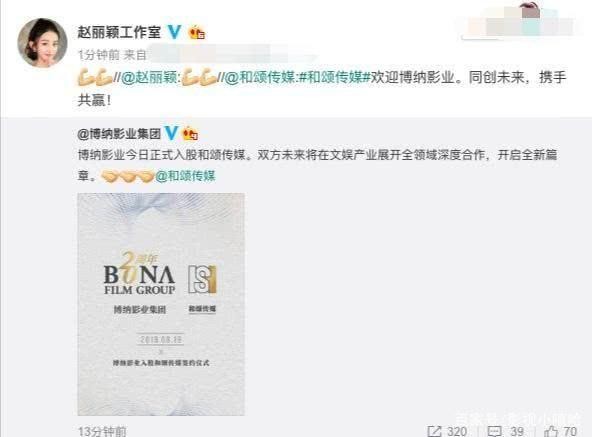Click the membership crown badge beside 赵丽颖工作室
This screenshot has height=437, width=592.
point(197,32)
